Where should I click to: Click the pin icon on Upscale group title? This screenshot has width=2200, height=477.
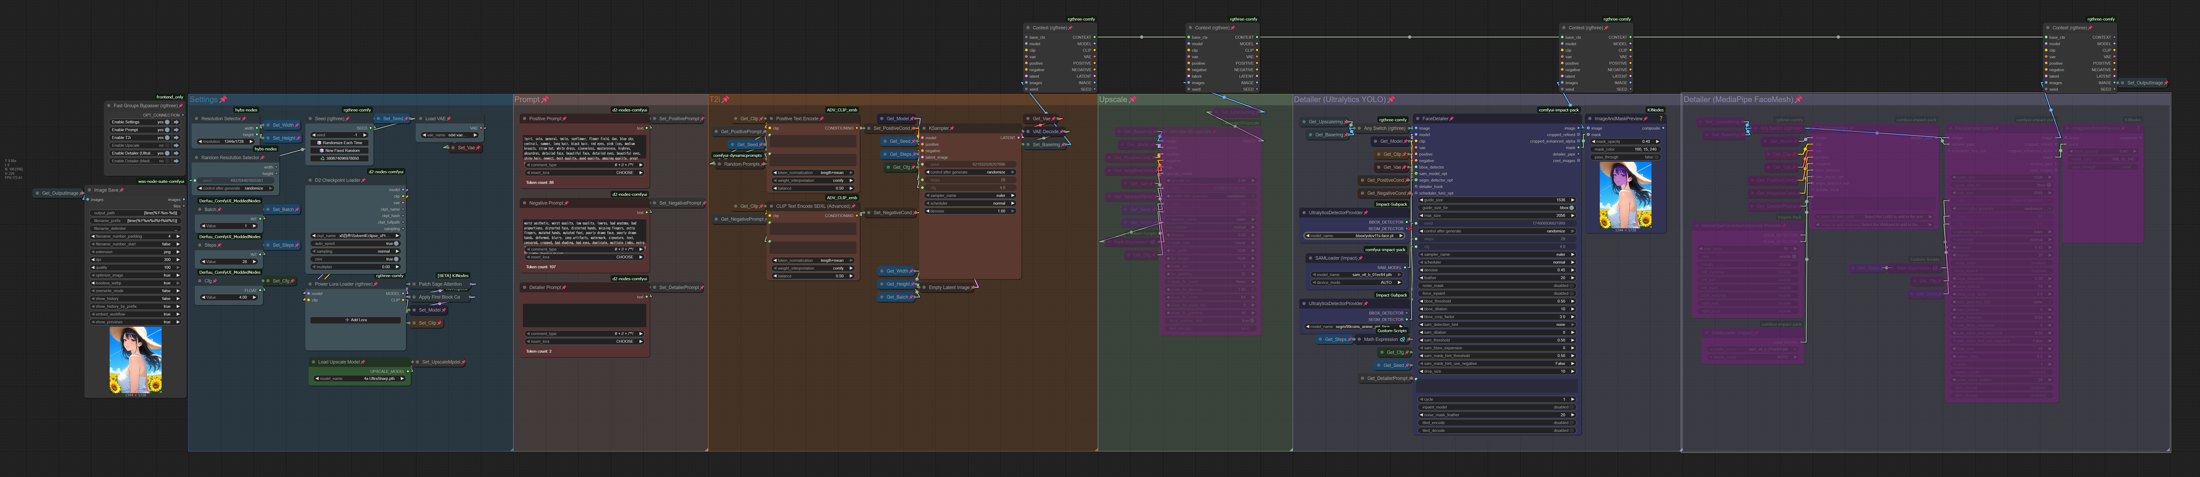coord(1132,99)
